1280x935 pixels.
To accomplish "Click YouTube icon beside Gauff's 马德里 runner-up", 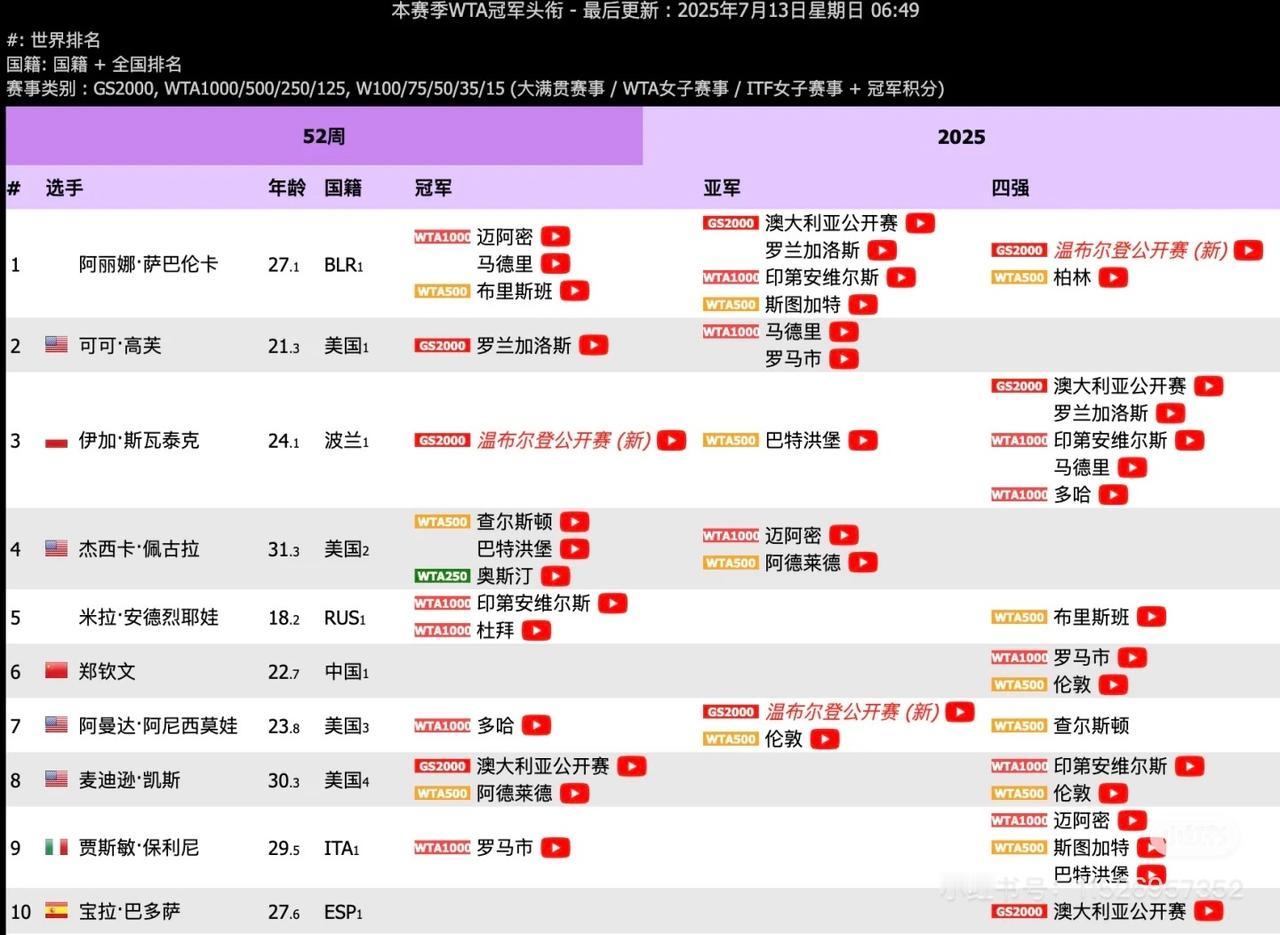I will (x=844, y=331).
